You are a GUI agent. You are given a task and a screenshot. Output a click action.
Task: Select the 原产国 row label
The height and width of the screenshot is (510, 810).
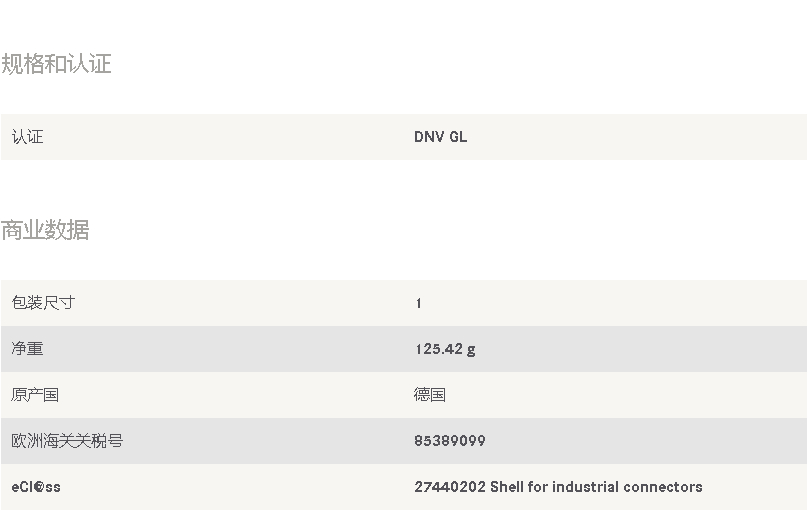click(x=35, y=395)
